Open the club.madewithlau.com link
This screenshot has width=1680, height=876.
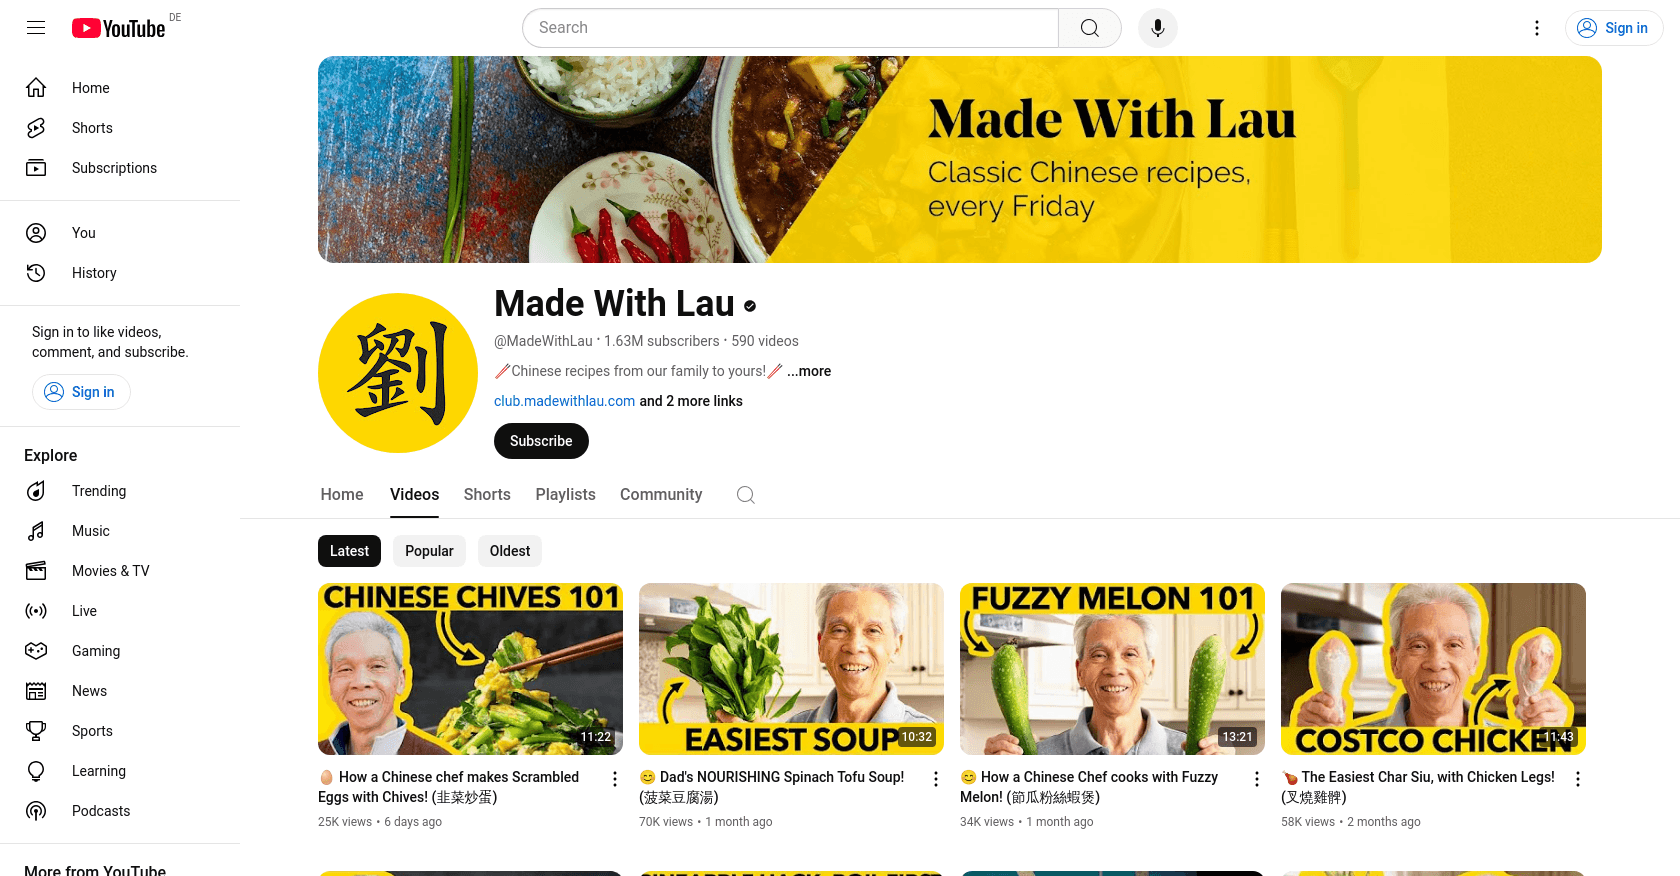tap(564, 401)
